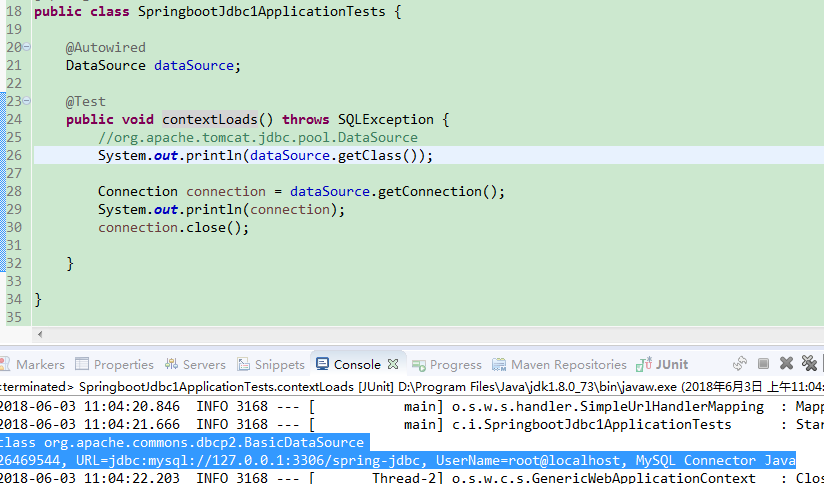Click the terminated launch description line
This screenshot has height=484, width=824.
point(412,387)
